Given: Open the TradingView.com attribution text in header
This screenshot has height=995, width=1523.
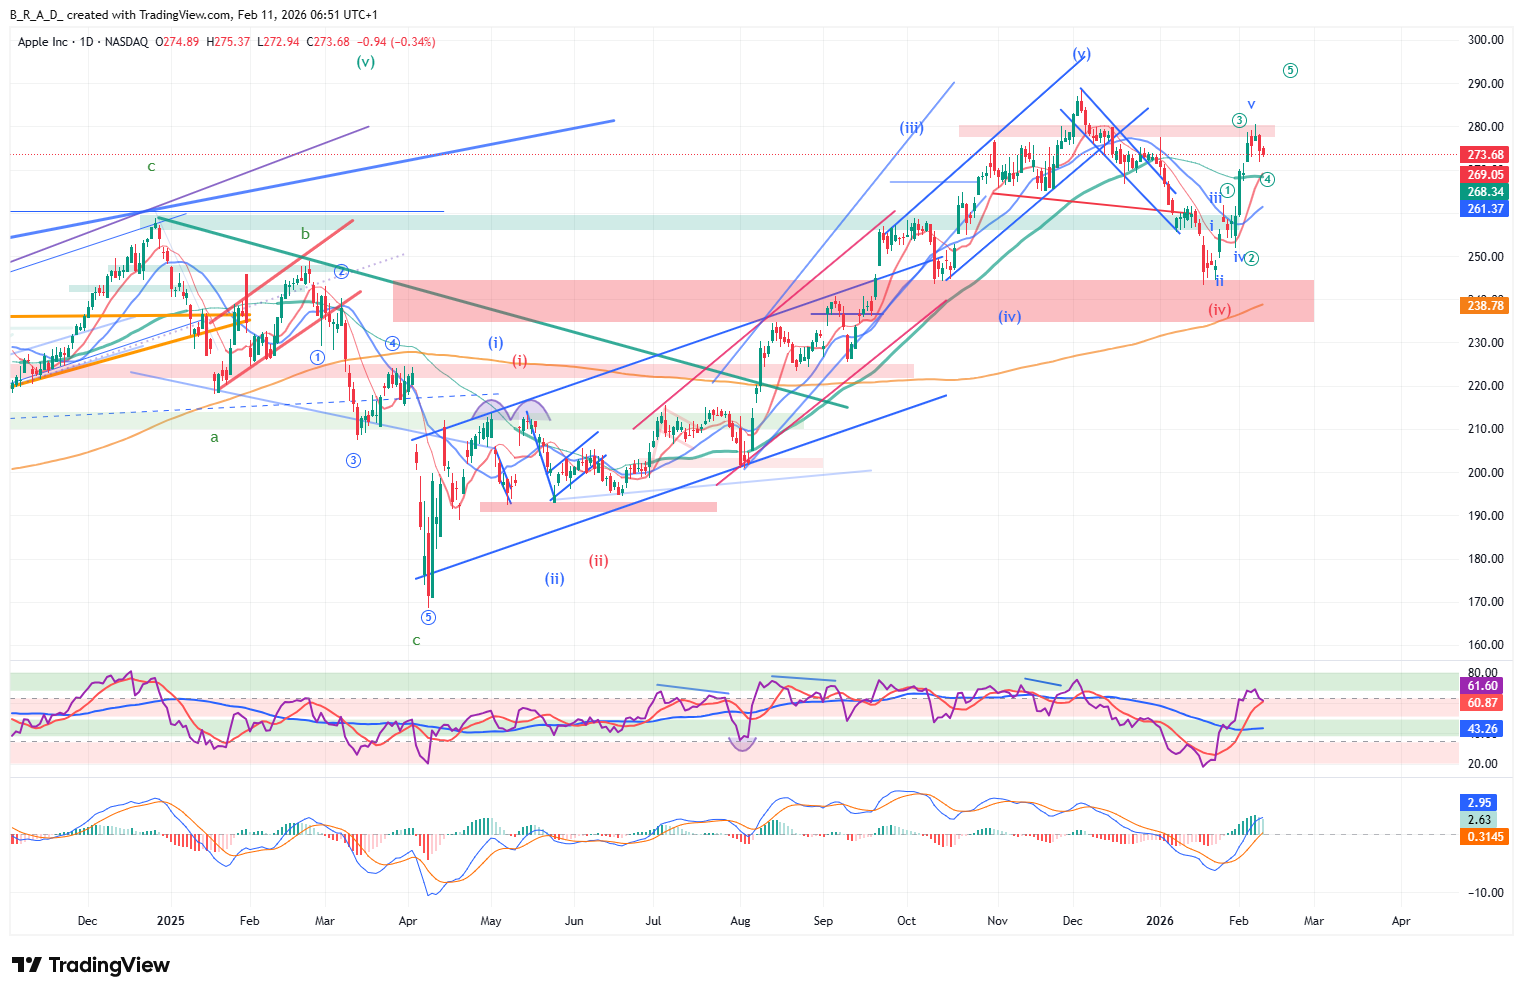Looking at the screenshot, I should tap(185, 15).
